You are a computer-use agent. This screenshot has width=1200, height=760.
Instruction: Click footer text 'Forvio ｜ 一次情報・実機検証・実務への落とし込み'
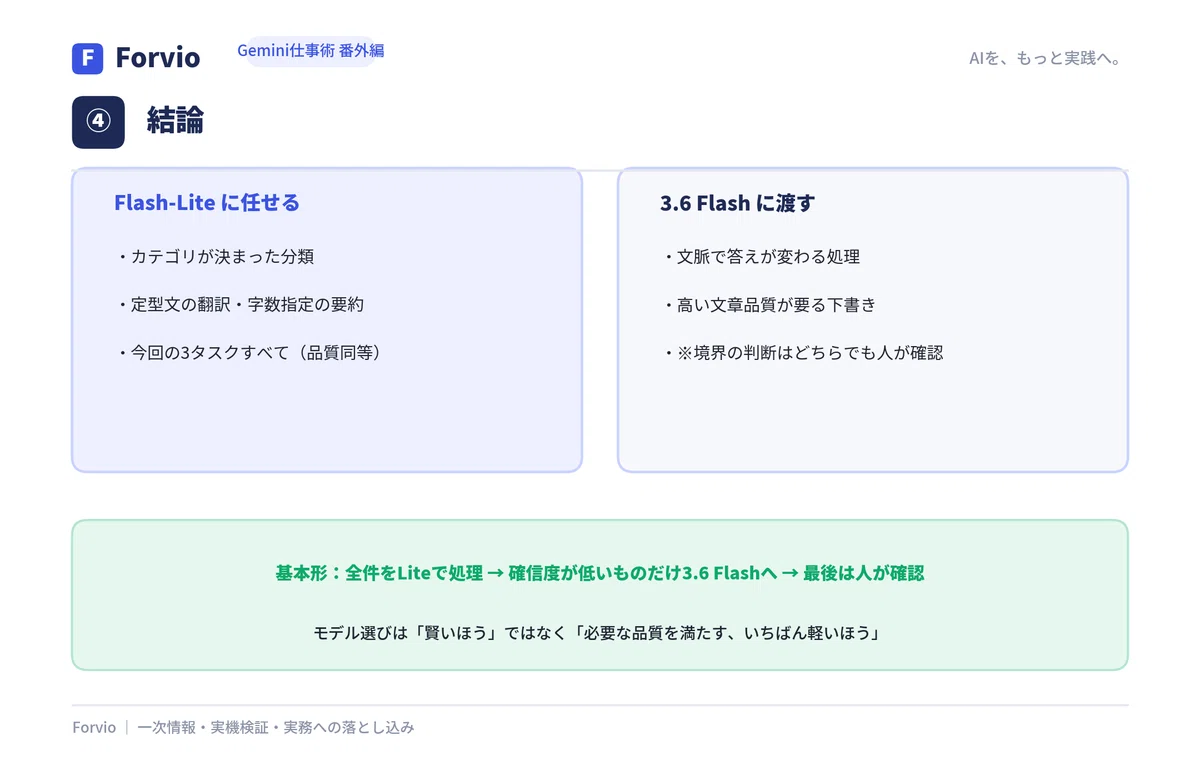243,728
